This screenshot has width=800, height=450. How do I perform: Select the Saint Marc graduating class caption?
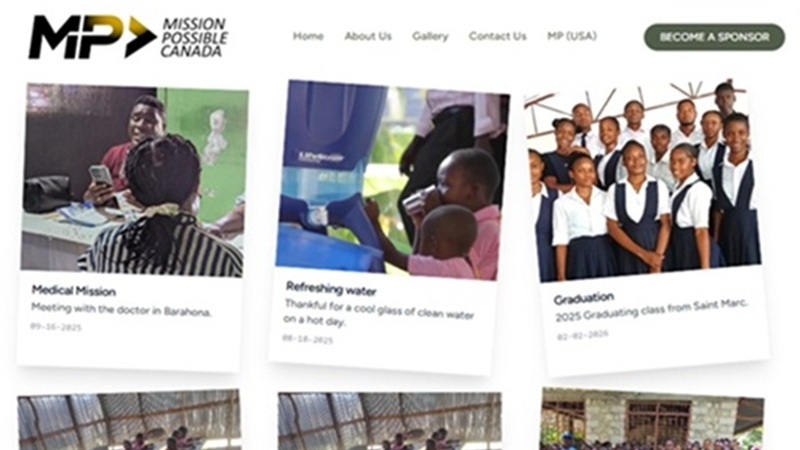651,310
